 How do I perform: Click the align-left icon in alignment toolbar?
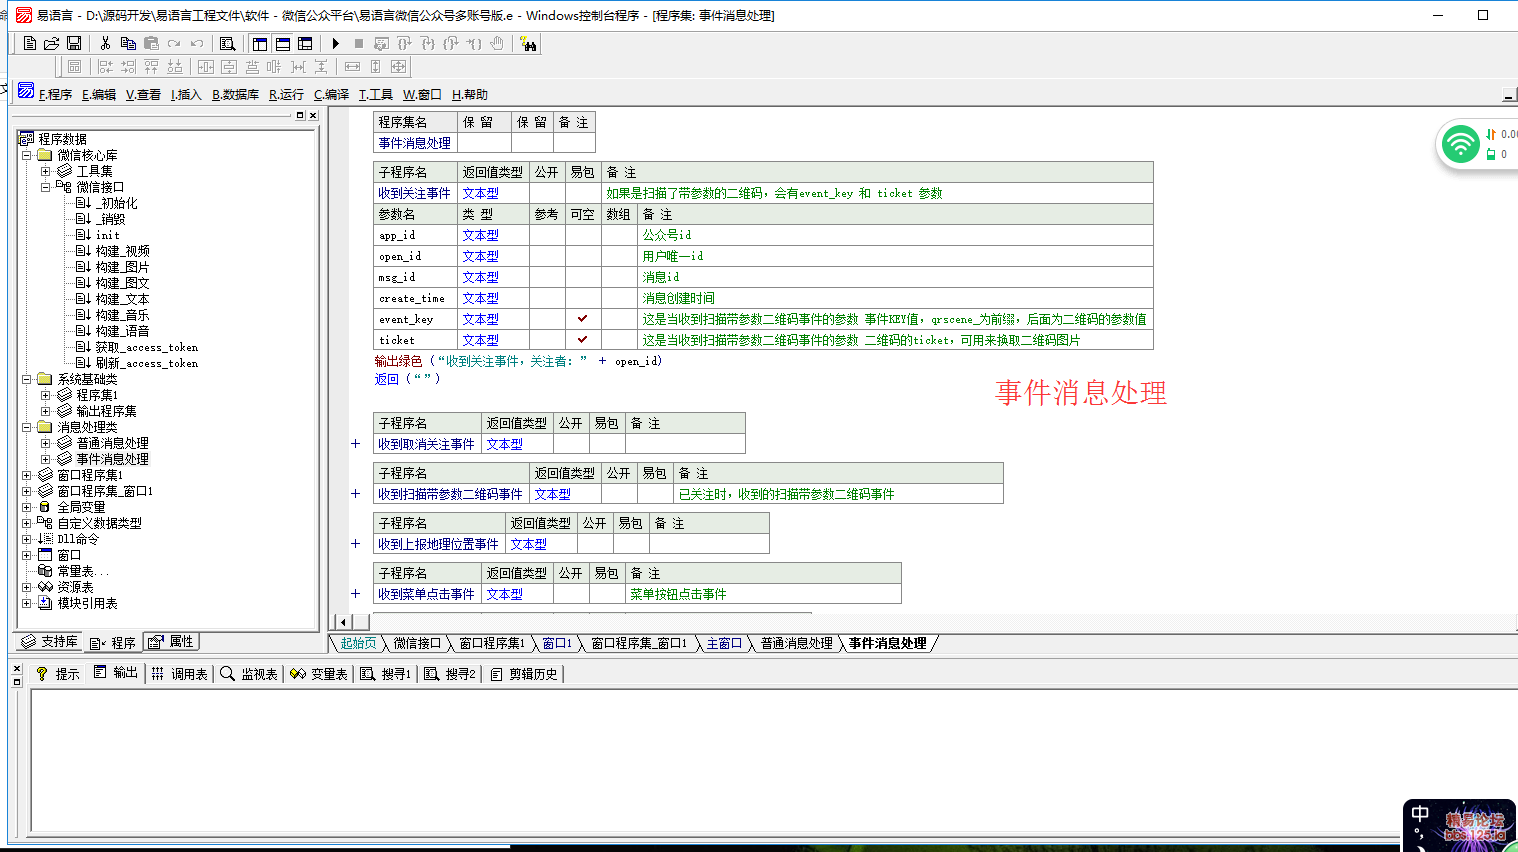pyautogui.click(x=105, y=66)
